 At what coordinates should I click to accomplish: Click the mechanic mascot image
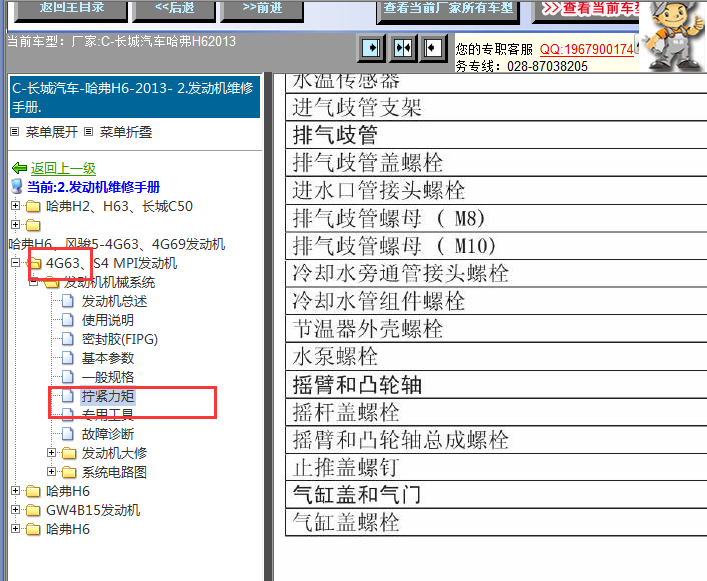673,36
